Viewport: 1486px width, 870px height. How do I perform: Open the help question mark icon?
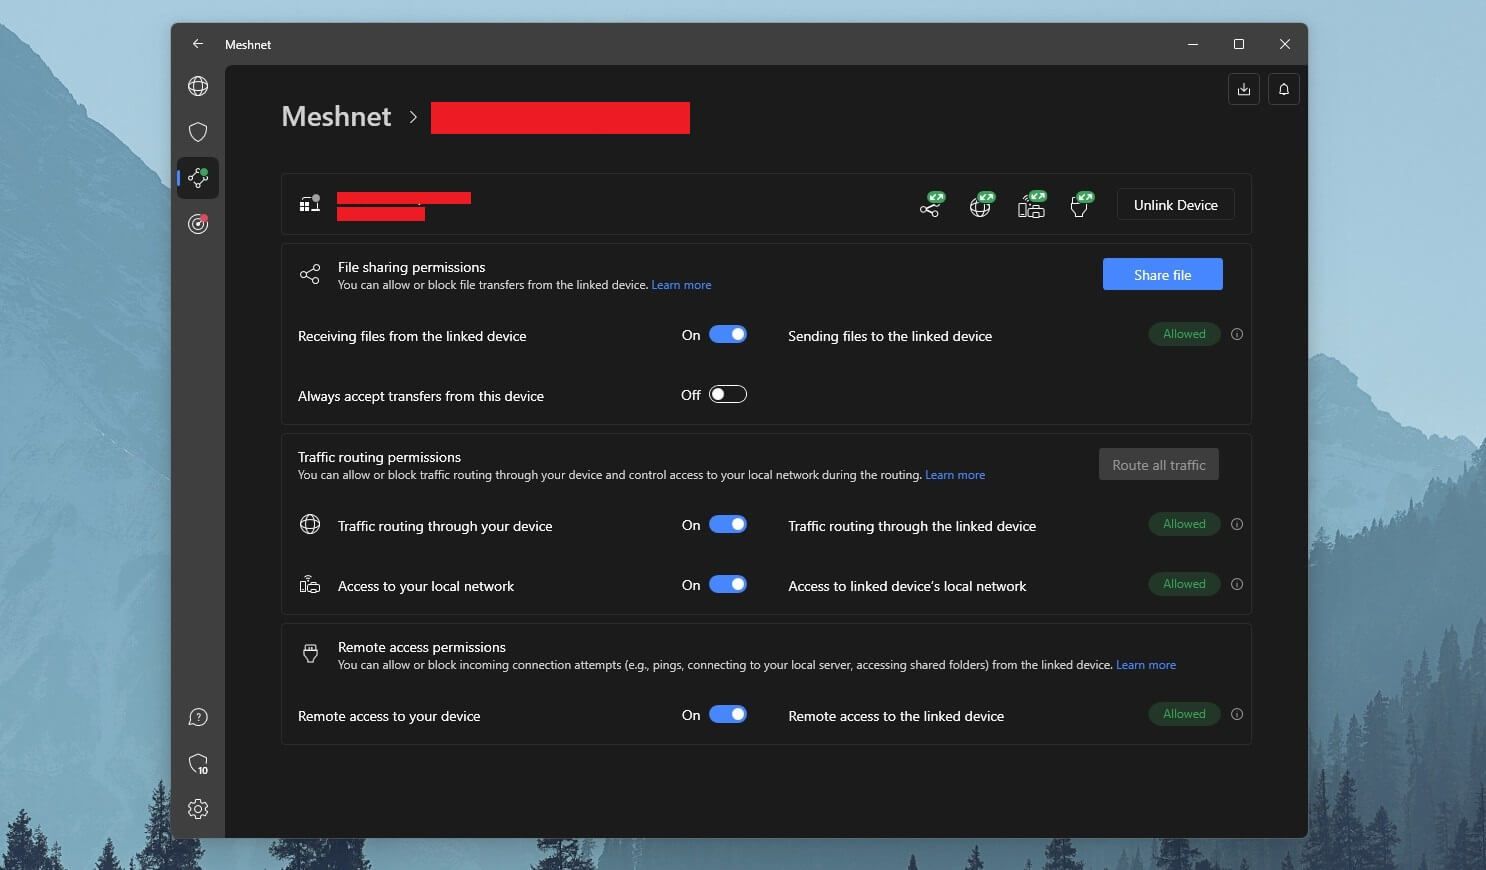198,717
